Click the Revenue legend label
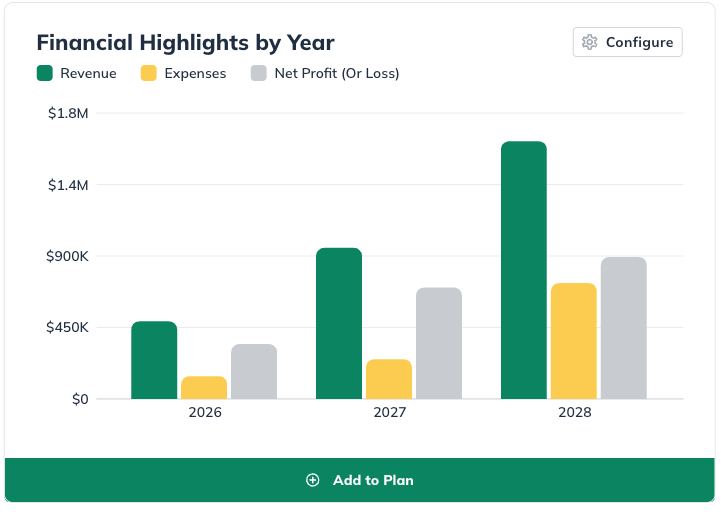The width and height of the screenshot is (721, 514). pyautogui.click(x=88, y=74)
